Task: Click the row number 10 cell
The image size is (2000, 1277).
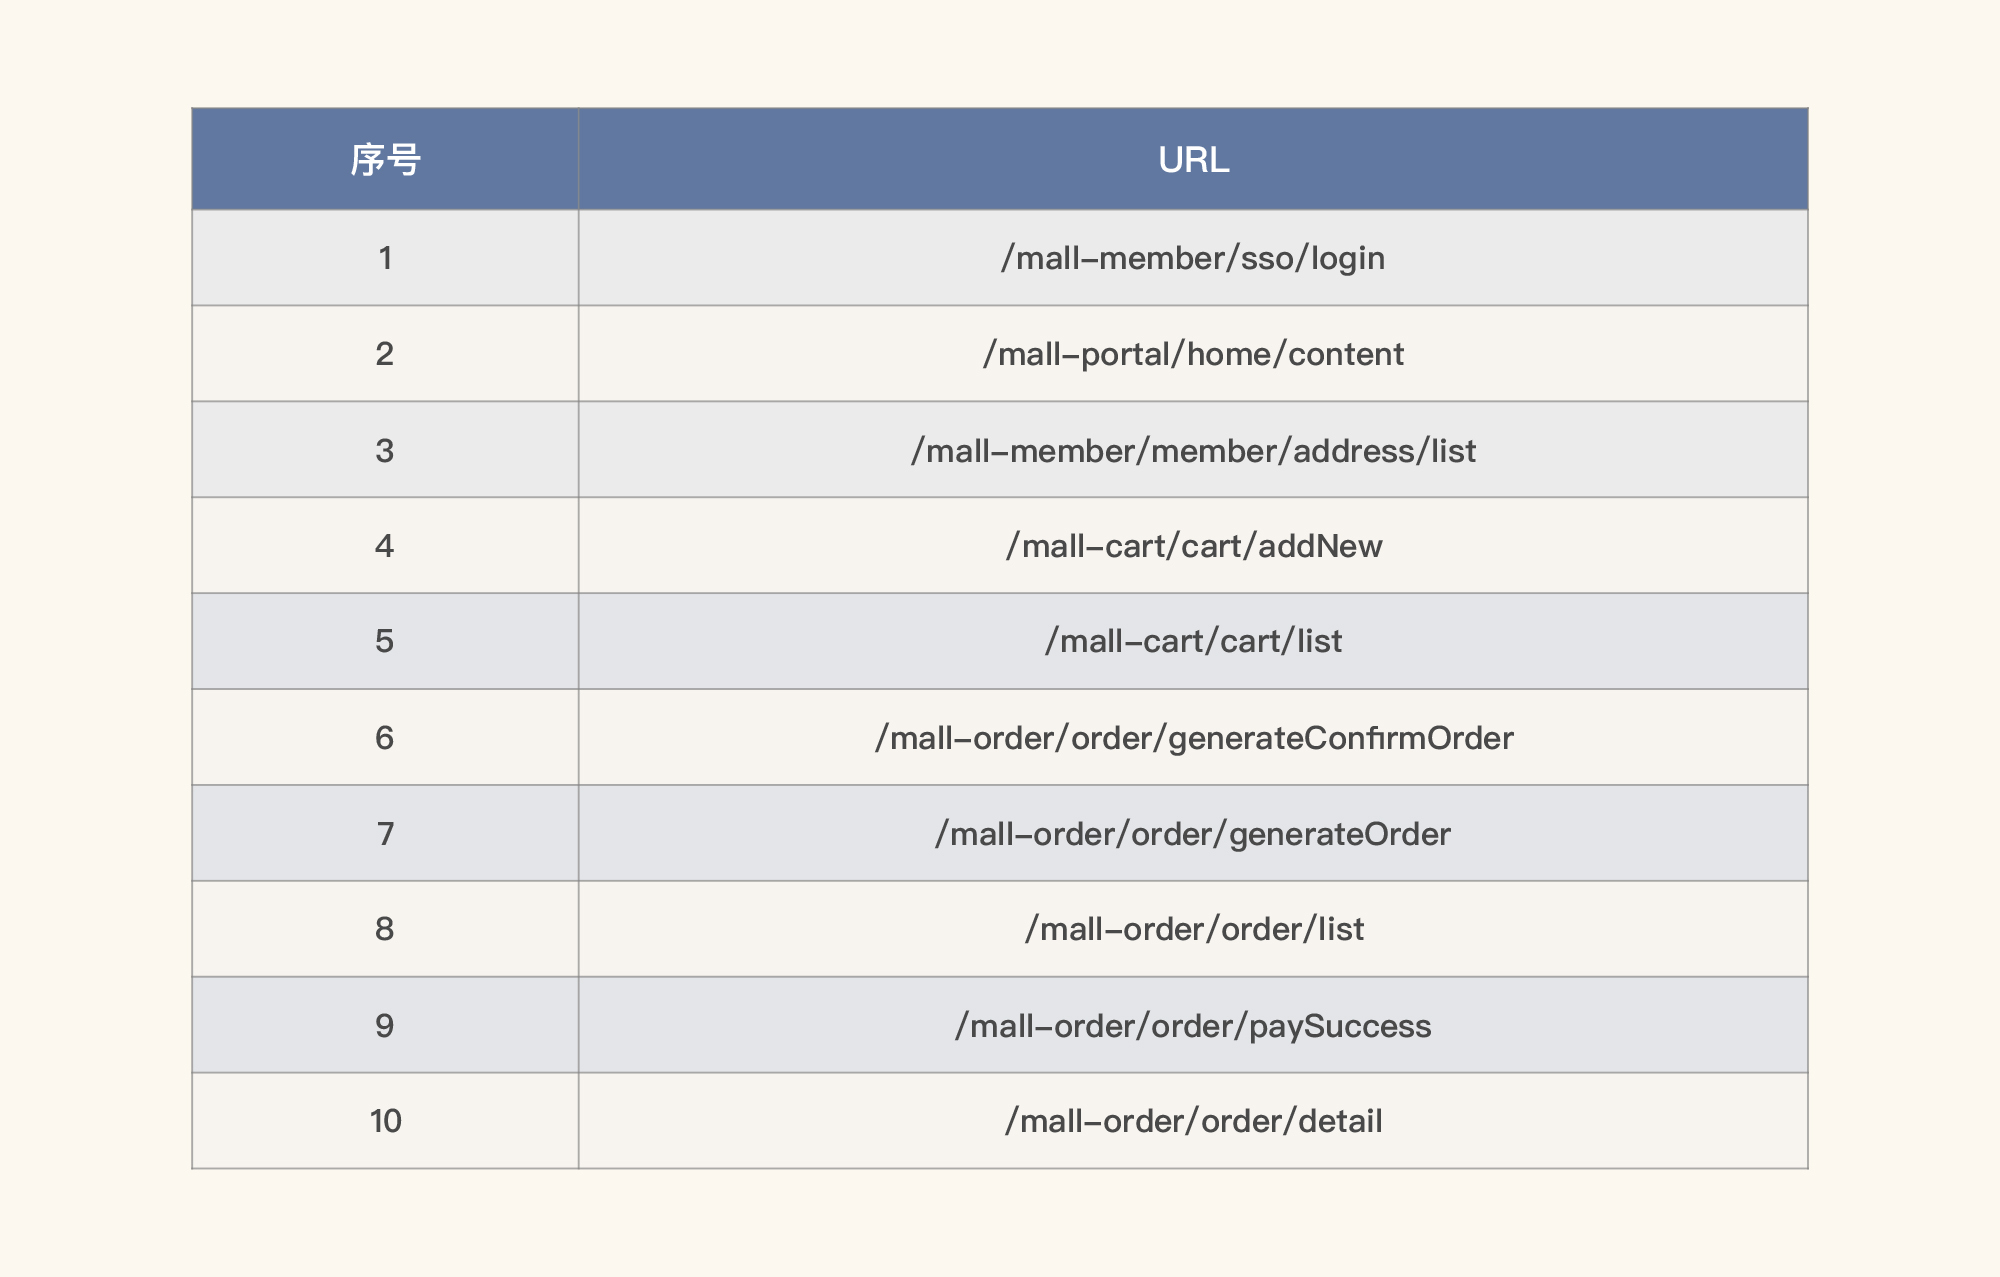Action: click(x=385, y=1122)
